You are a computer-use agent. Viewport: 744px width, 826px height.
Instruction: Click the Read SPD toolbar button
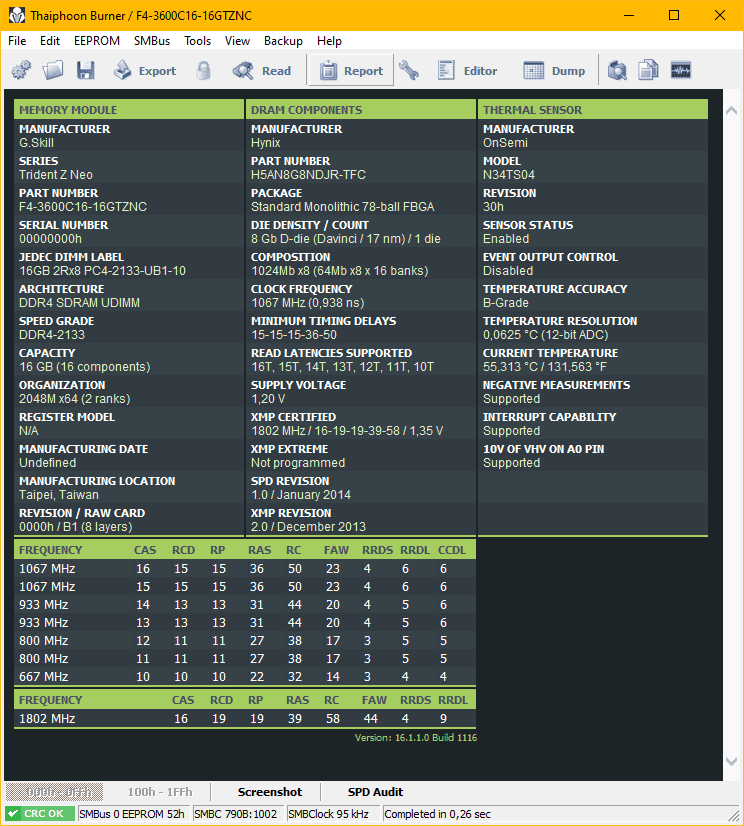[262, 70]
